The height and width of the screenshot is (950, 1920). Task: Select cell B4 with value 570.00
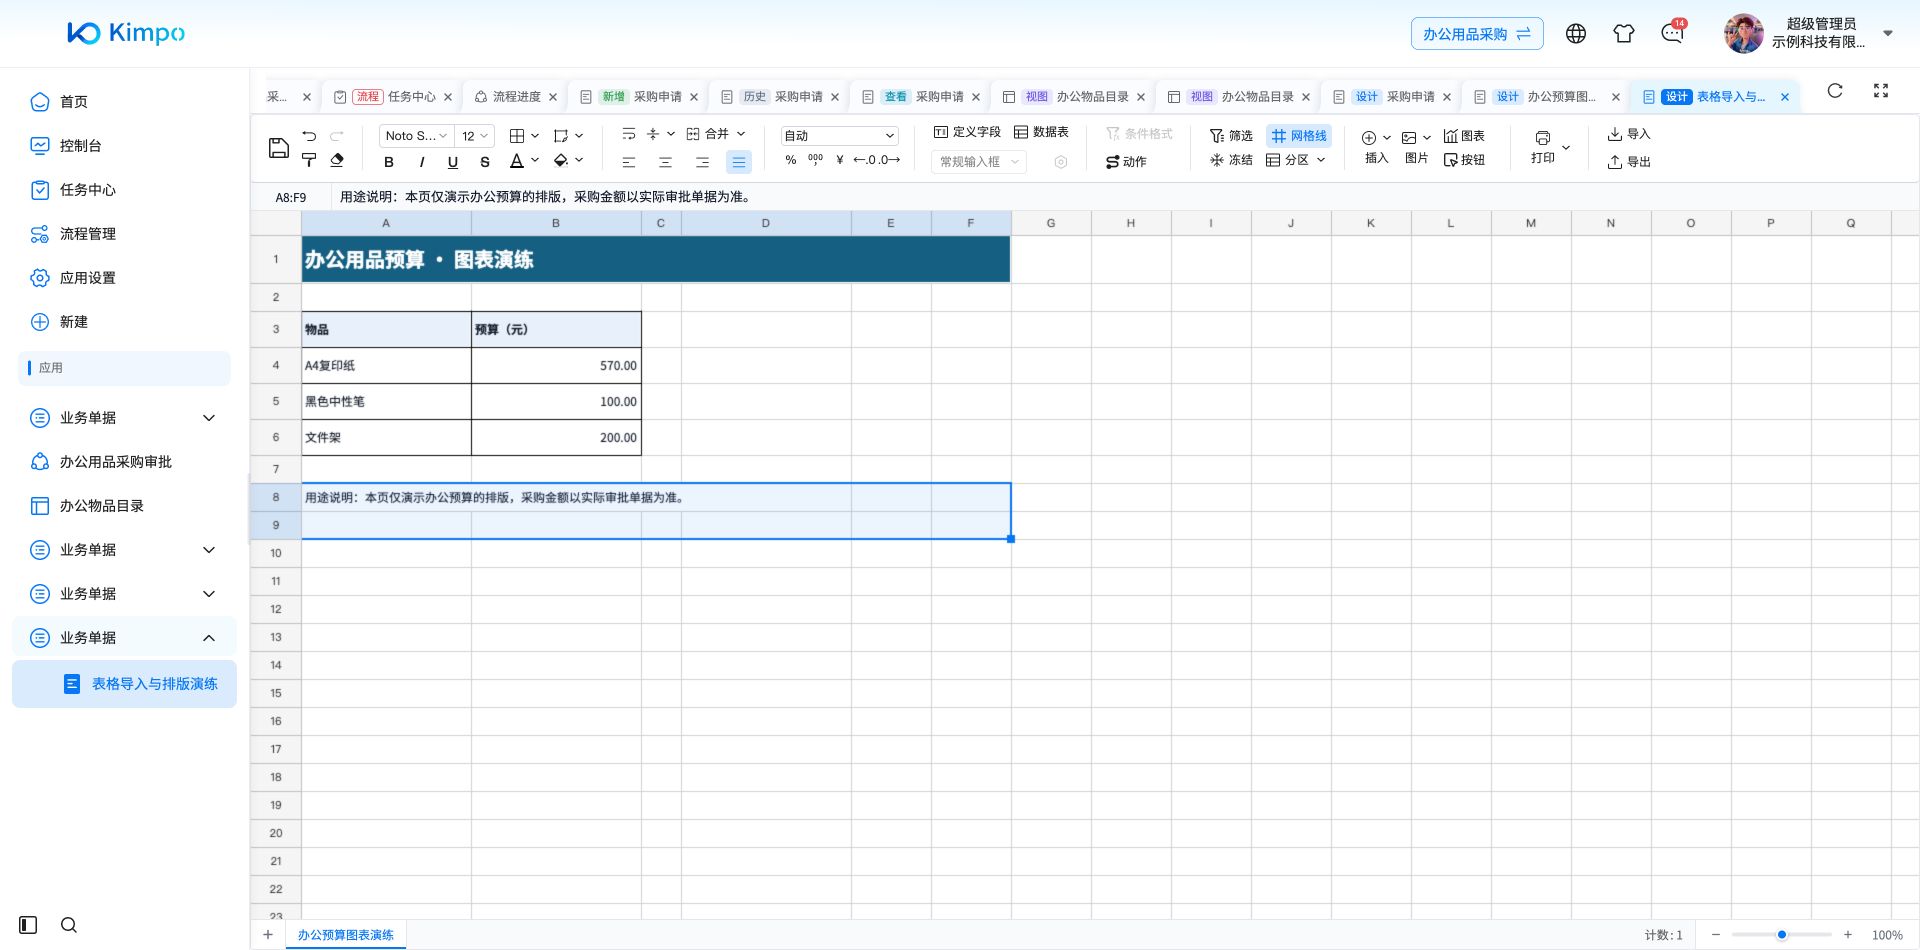556,366
